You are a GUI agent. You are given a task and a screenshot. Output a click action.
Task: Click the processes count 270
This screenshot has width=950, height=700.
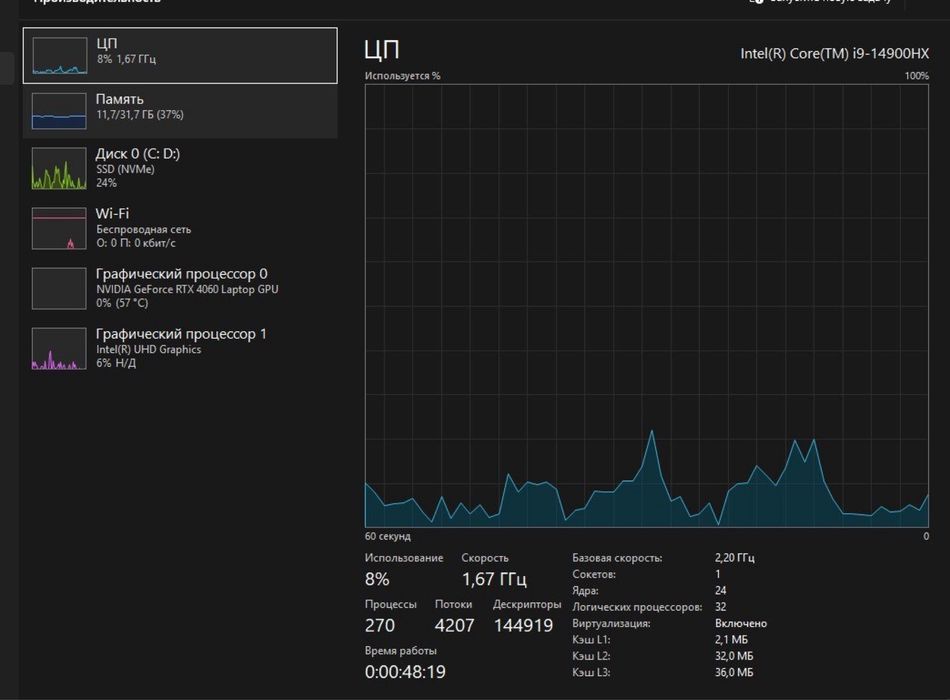pyautogui.click(x=379, y=625)
